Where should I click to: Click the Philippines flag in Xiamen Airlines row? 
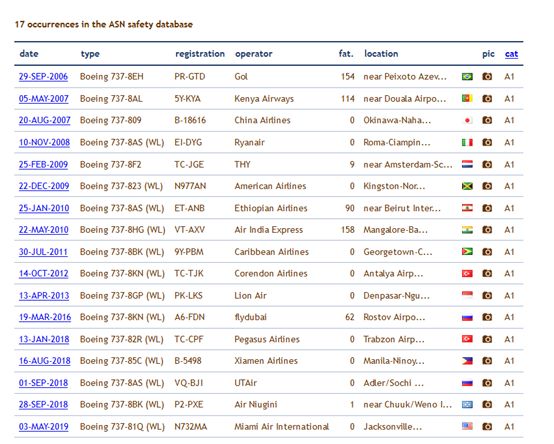click(x=467, y=361)
